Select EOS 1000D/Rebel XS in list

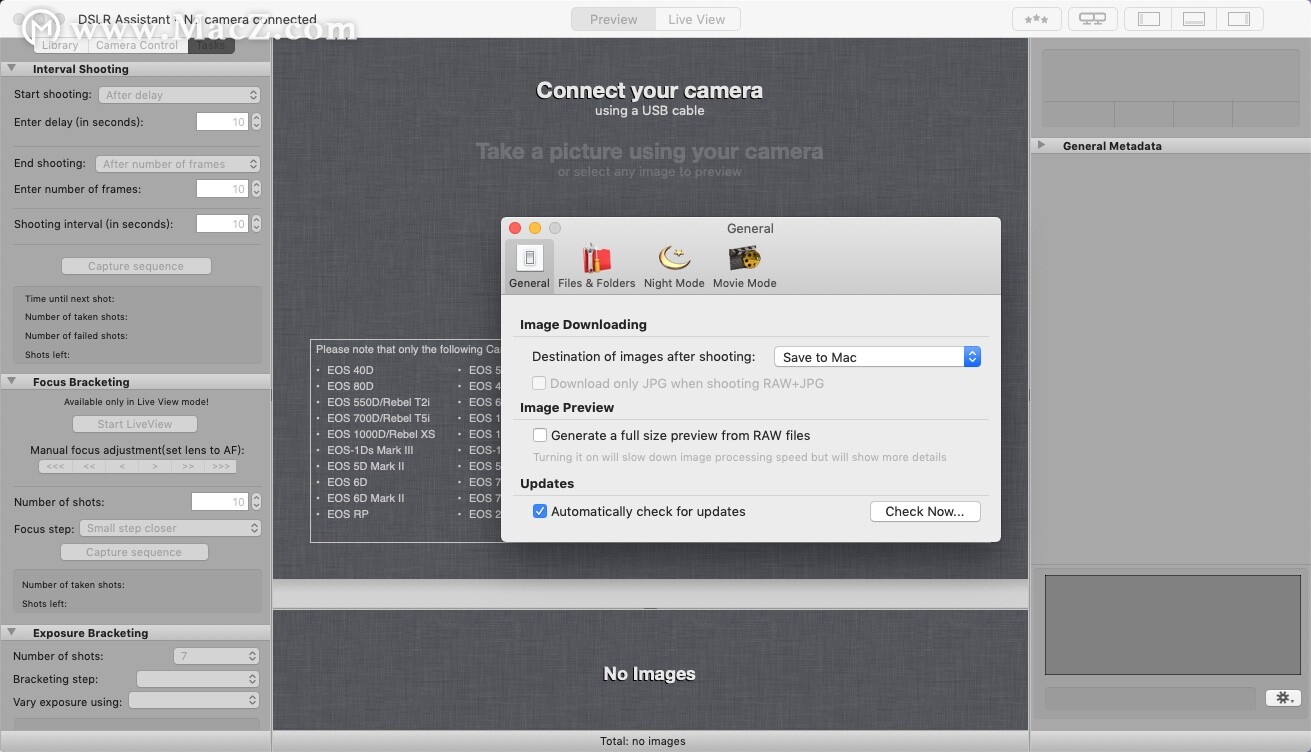(x=381, y=434)
